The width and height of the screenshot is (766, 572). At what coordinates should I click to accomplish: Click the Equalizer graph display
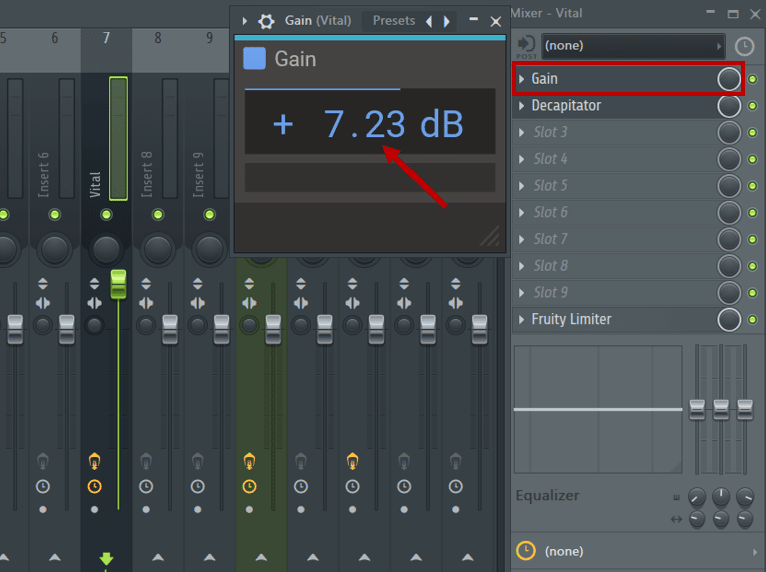(x=598, y=409)
